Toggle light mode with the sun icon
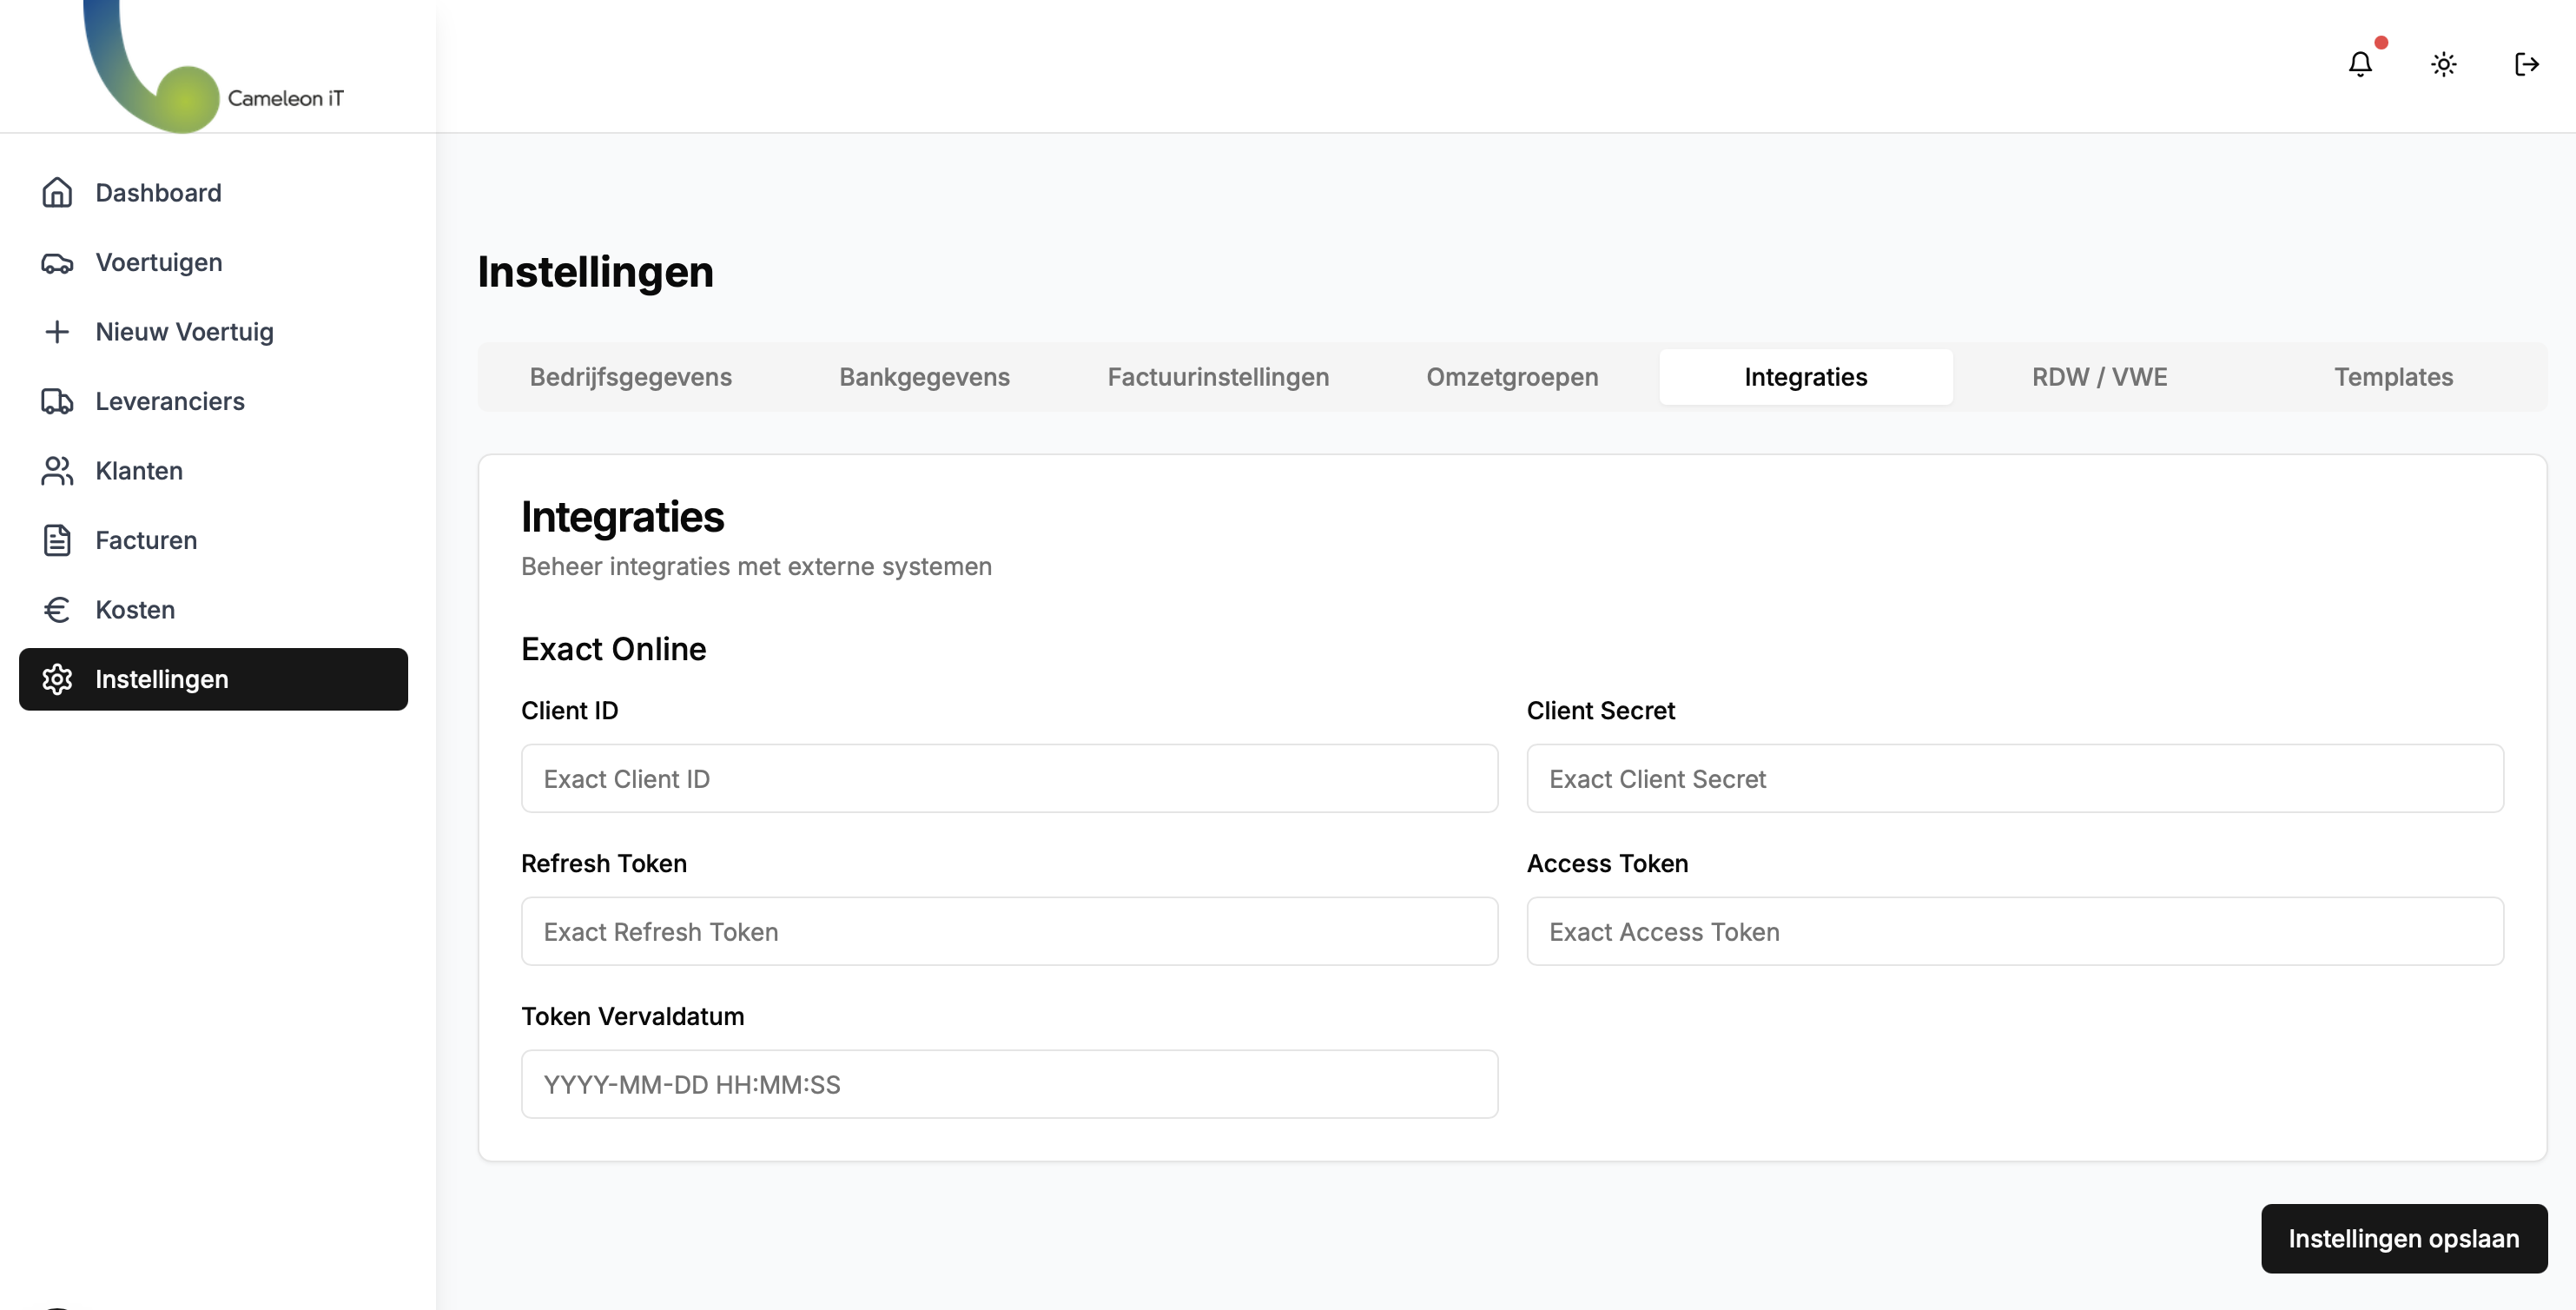 2443,64
